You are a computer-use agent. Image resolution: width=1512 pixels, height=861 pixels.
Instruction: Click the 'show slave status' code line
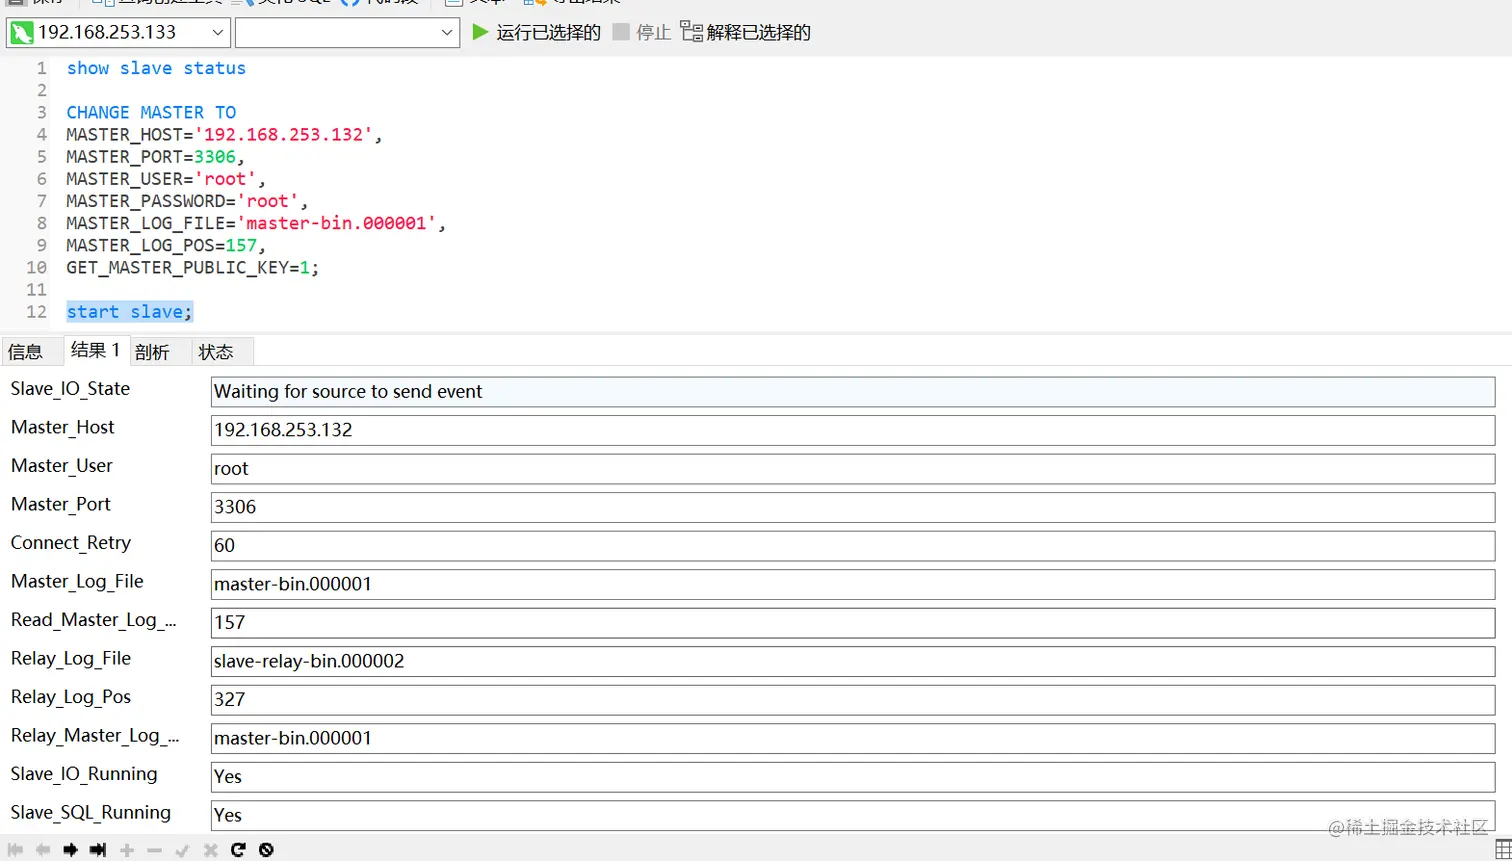156,68
